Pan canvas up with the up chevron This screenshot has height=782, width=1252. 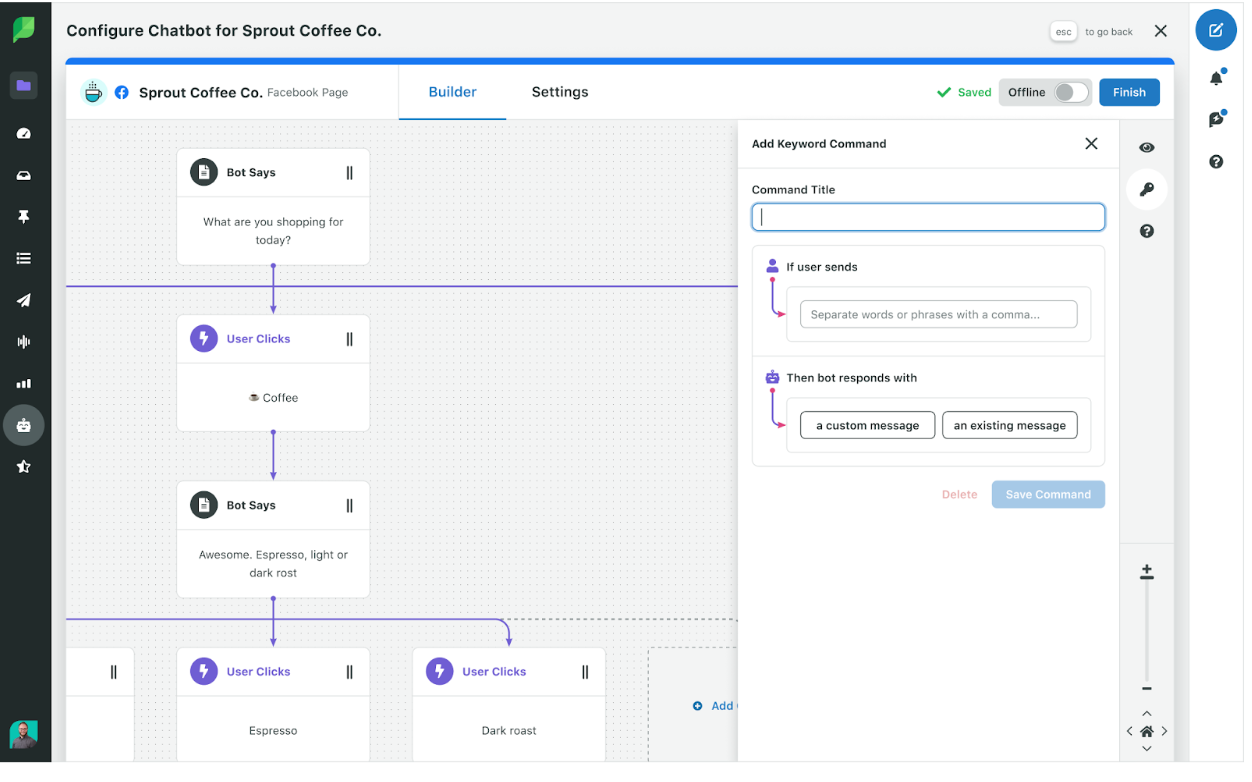coord(1147,714)
